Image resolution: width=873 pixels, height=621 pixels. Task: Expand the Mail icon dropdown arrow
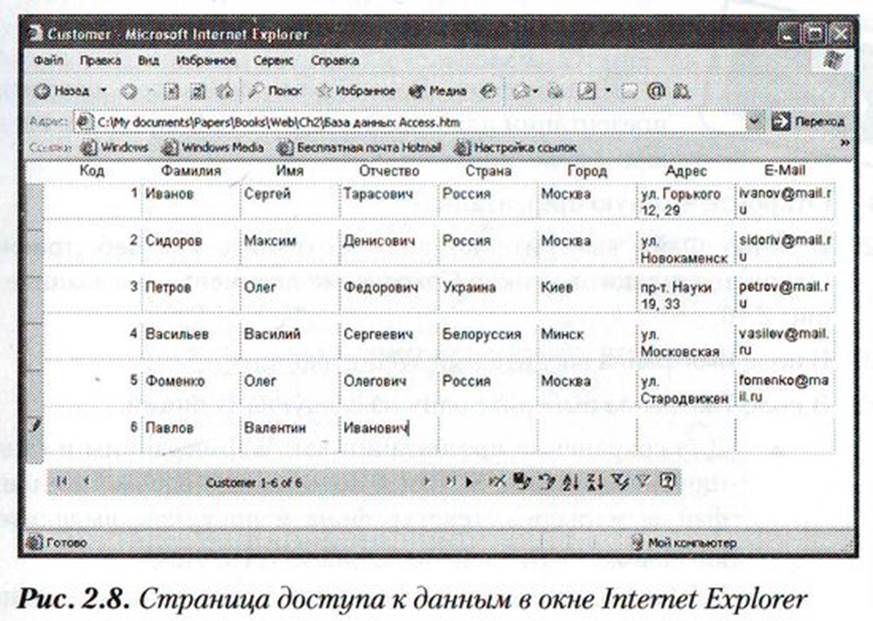pos(536,91)
